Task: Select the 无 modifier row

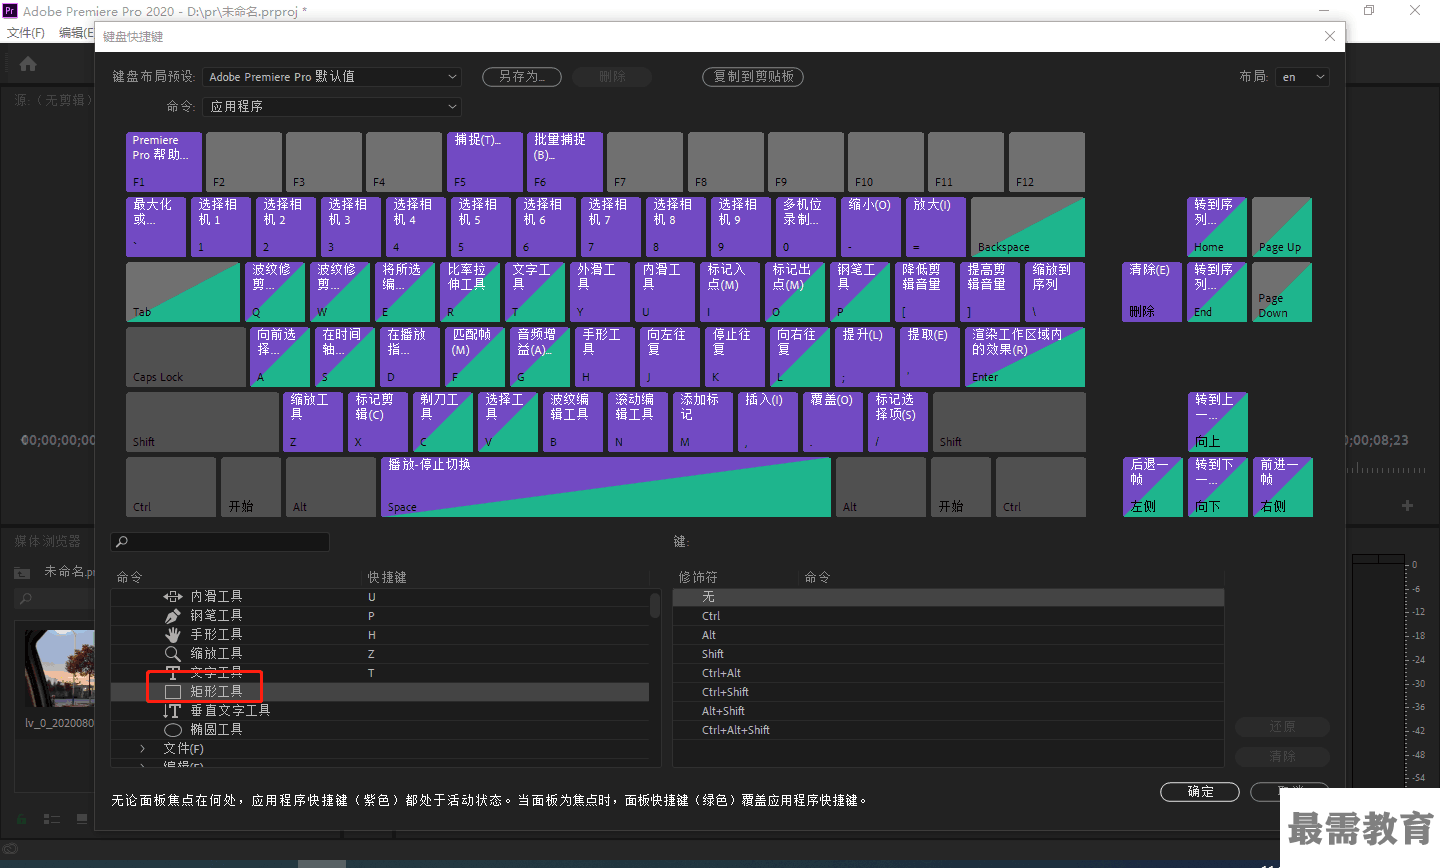Action: pyautogui.click(x=948, y=597)
